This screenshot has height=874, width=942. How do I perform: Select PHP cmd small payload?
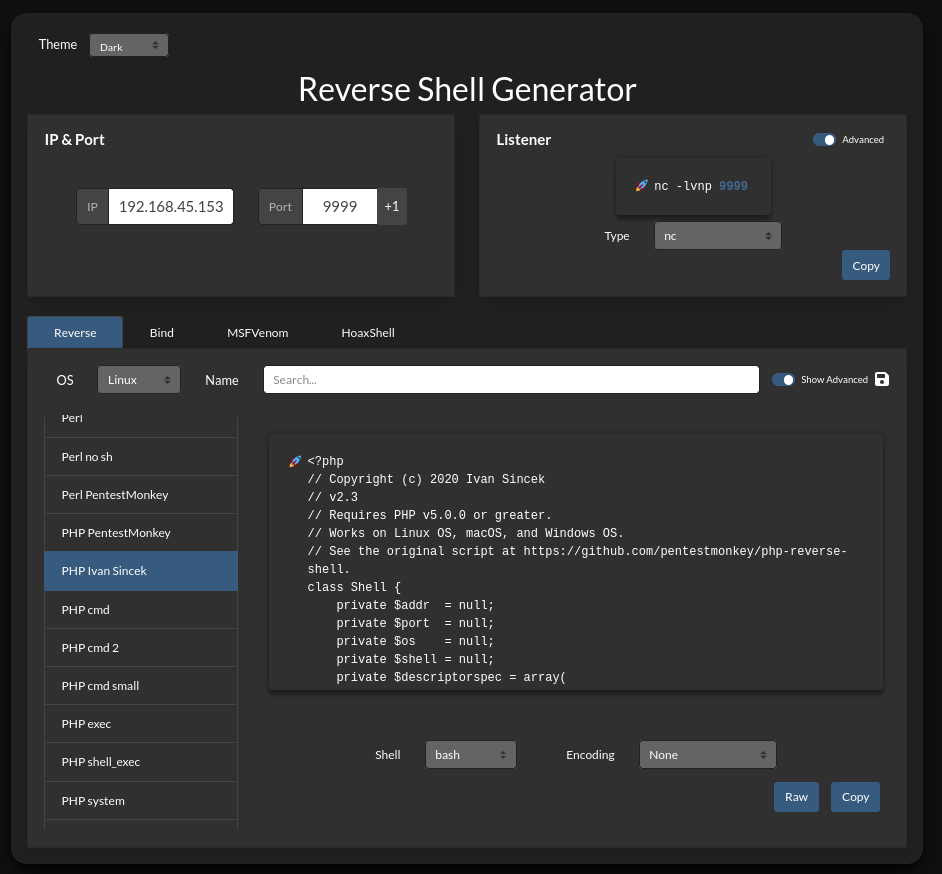141,685
